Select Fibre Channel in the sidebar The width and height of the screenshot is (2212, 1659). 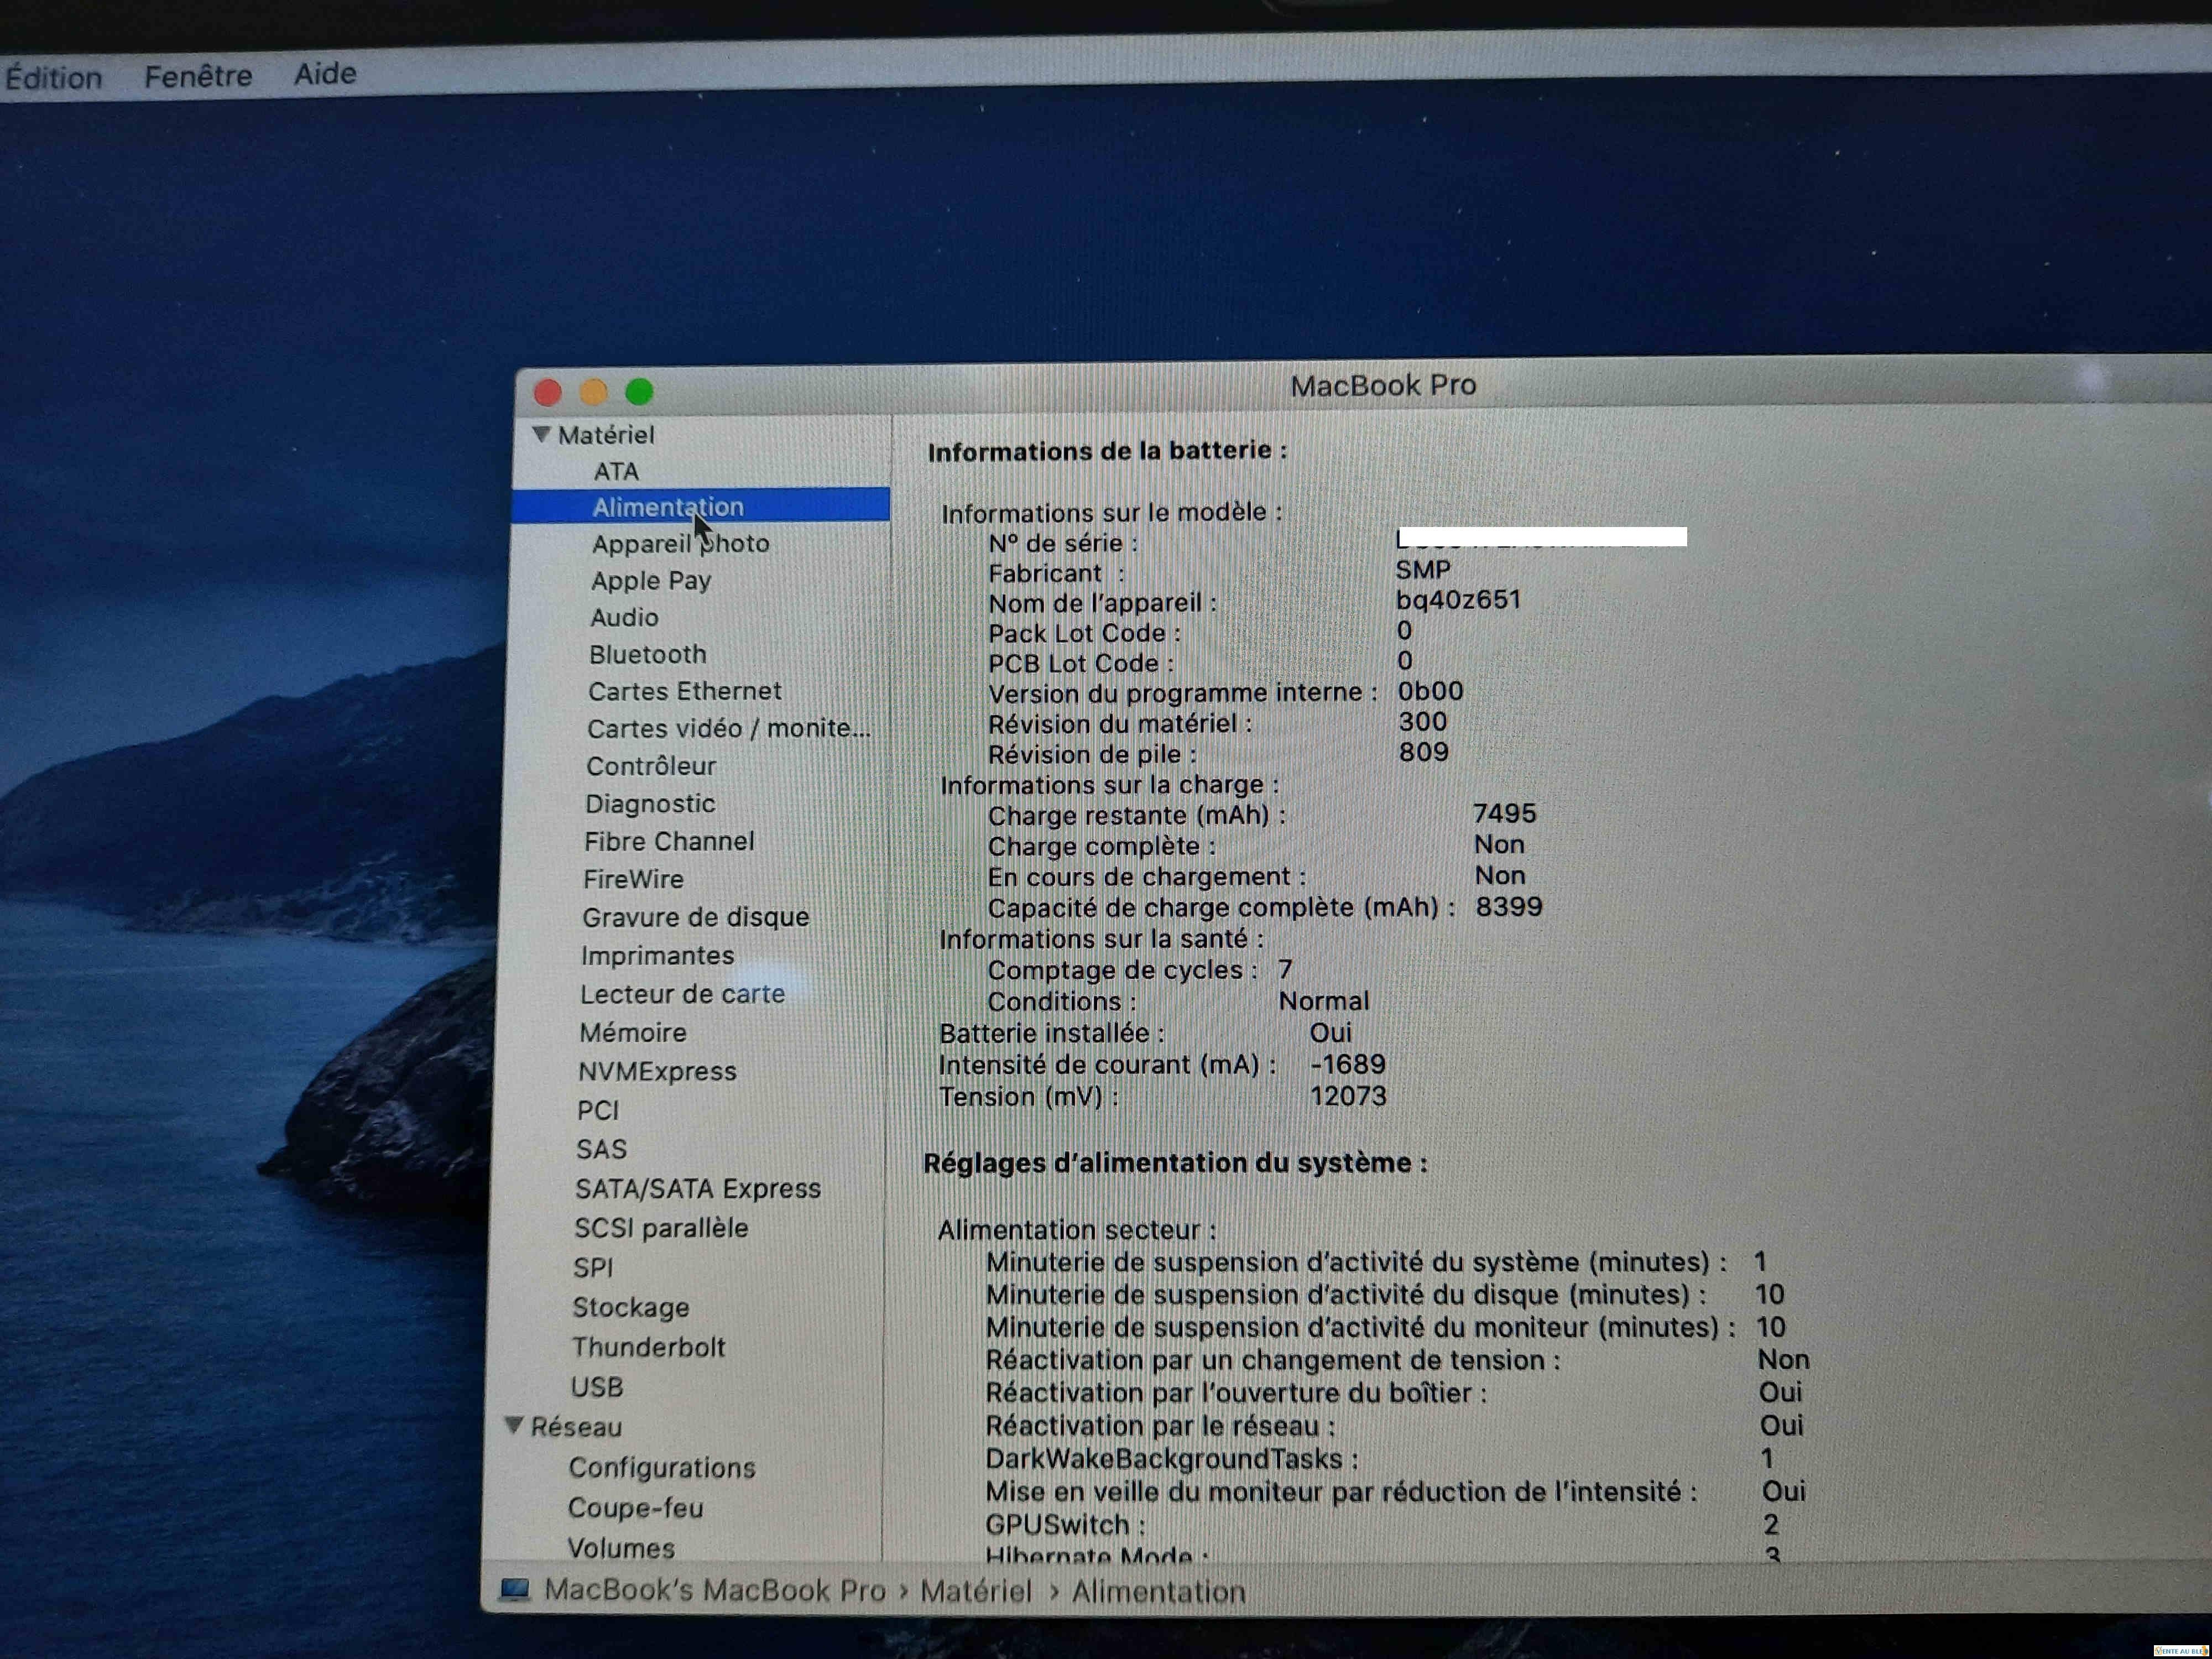(669, 842)
